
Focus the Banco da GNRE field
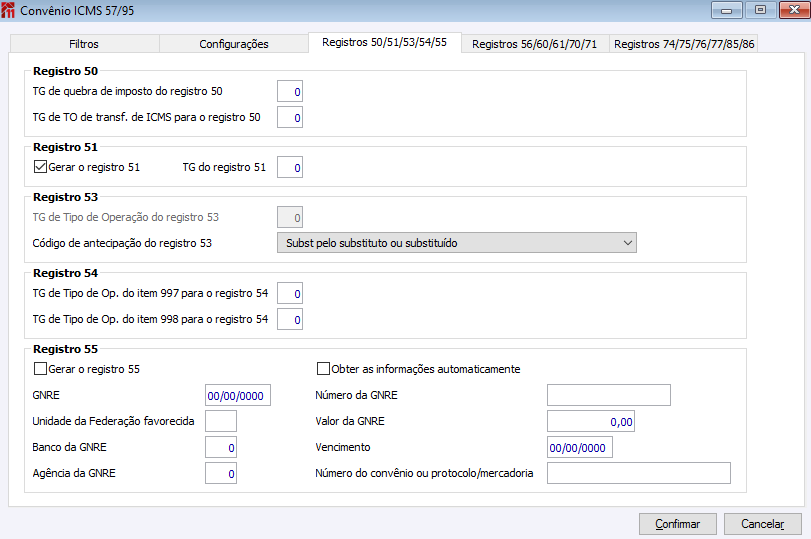[x=221, y=447]
